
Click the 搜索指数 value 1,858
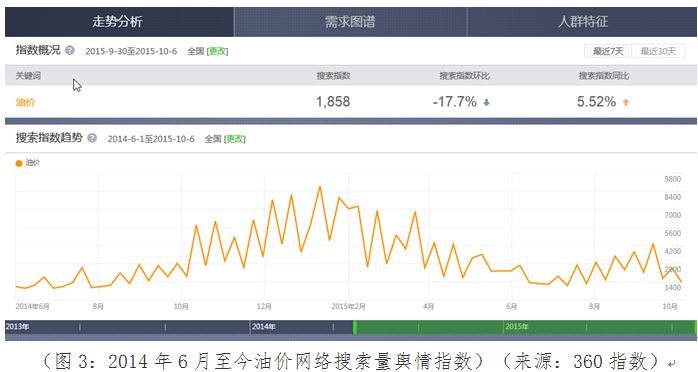333,102
